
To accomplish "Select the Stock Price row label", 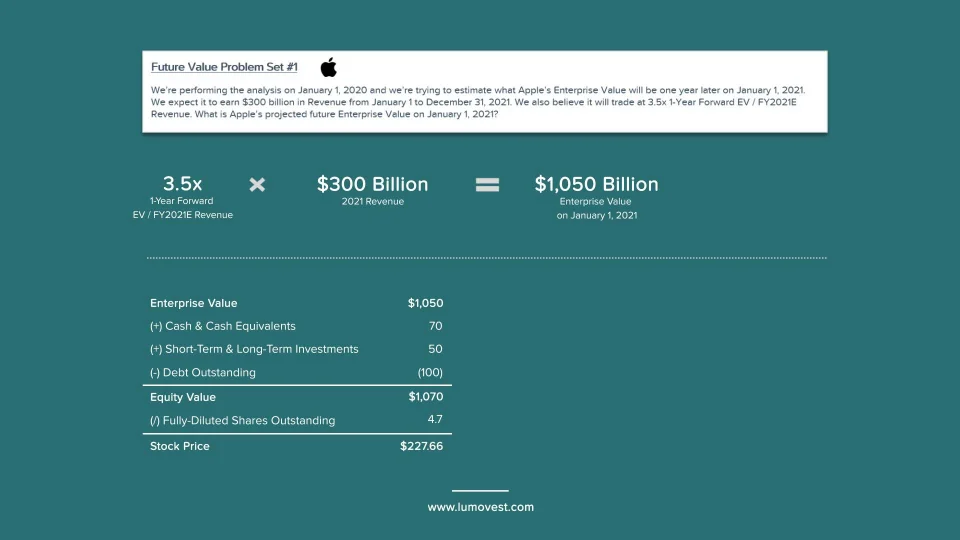I will [180, 446].
